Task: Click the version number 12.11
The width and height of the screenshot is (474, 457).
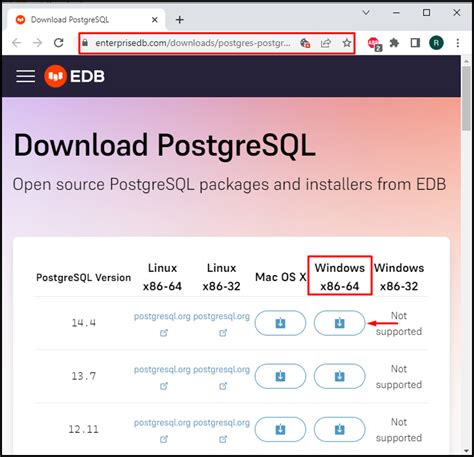Action: pos(83,429)
